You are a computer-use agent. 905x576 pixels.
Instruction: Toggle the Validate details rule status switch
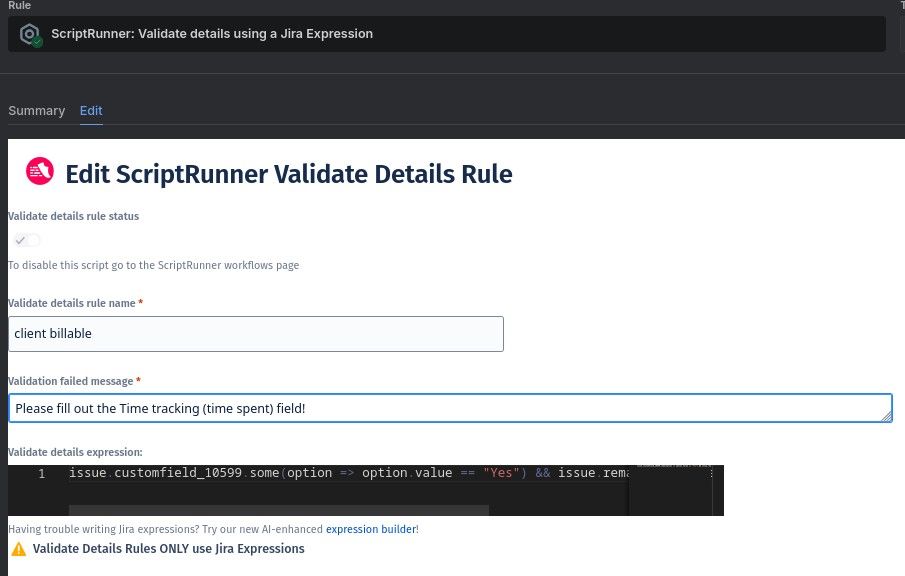click(27, 240)
